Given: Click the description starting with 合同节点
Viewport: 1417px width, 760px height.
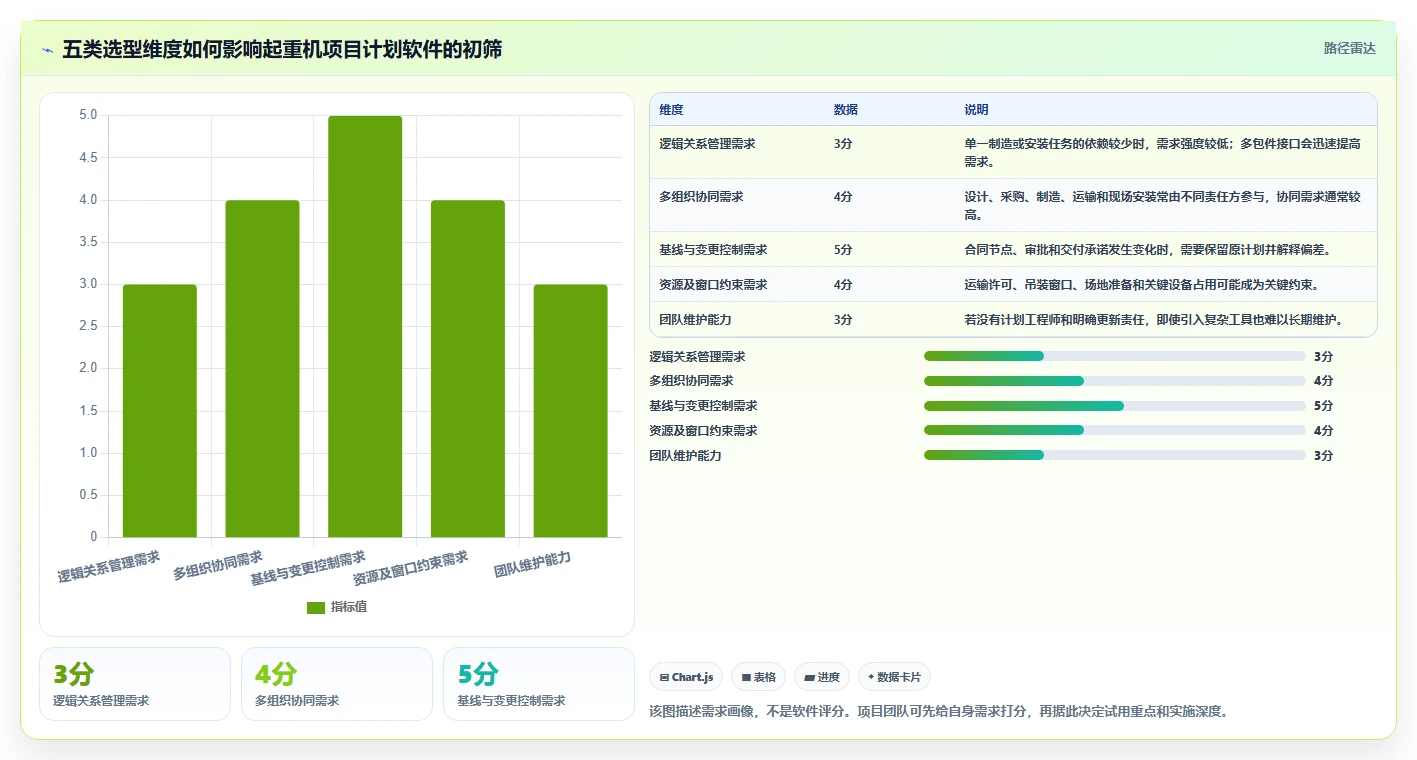Looking at the screenshot, I should point(1147,250).
